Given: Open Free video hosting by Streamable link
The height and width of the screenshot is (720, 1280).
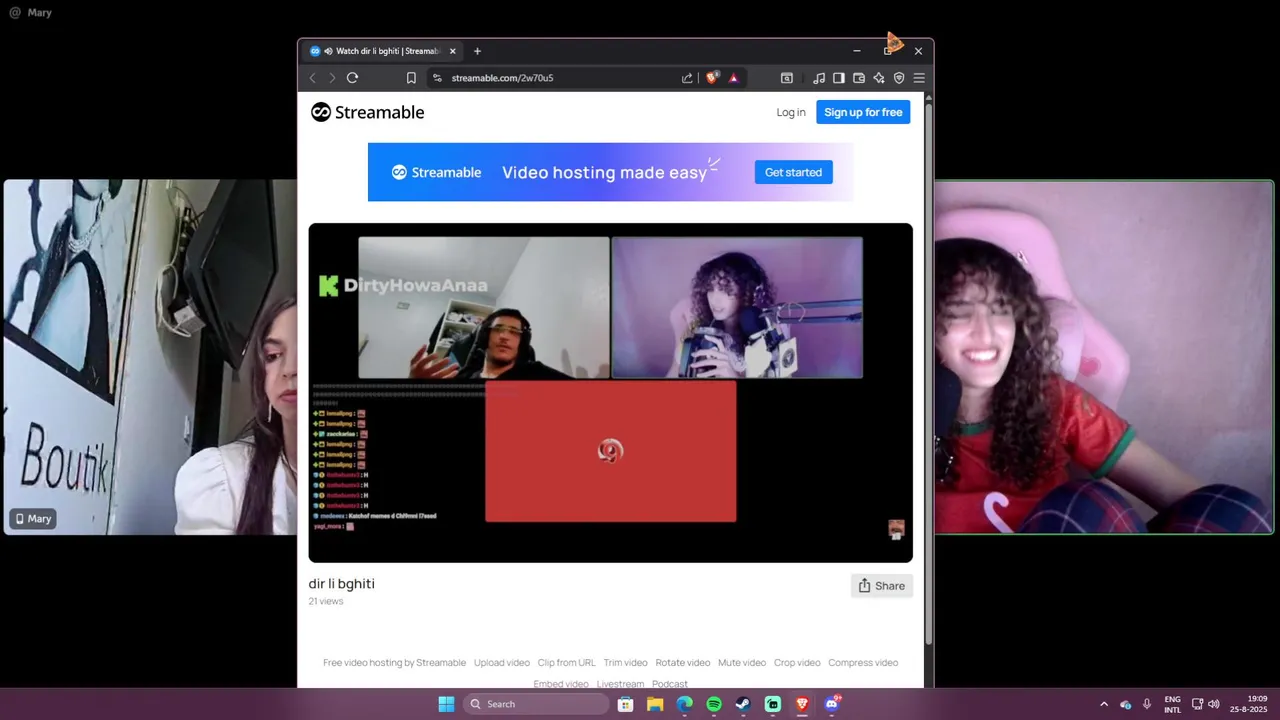Looking at the screenshot, I should coord(394,663).
